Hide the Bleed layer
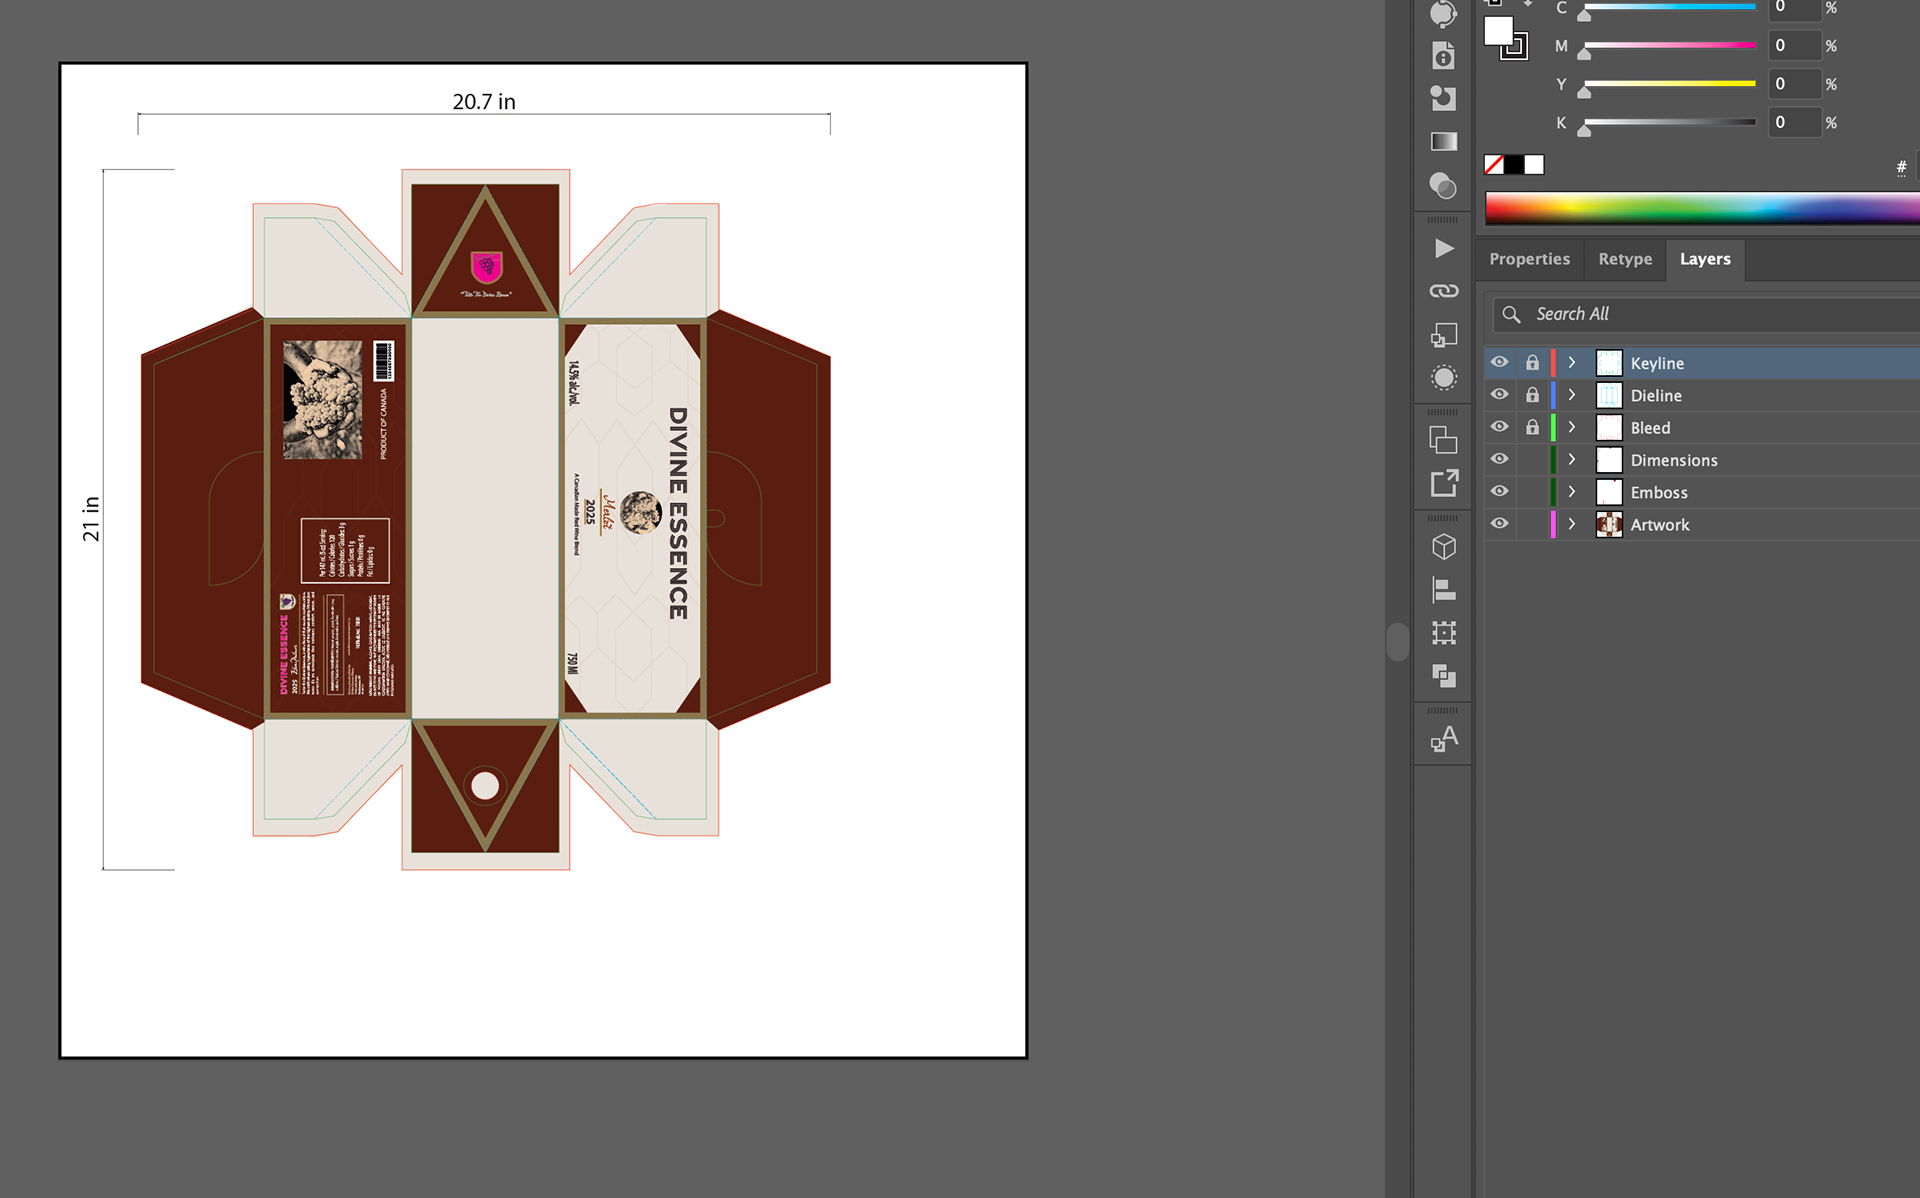Screen dimensions: 1920x1198 (x=1499, y=426)
